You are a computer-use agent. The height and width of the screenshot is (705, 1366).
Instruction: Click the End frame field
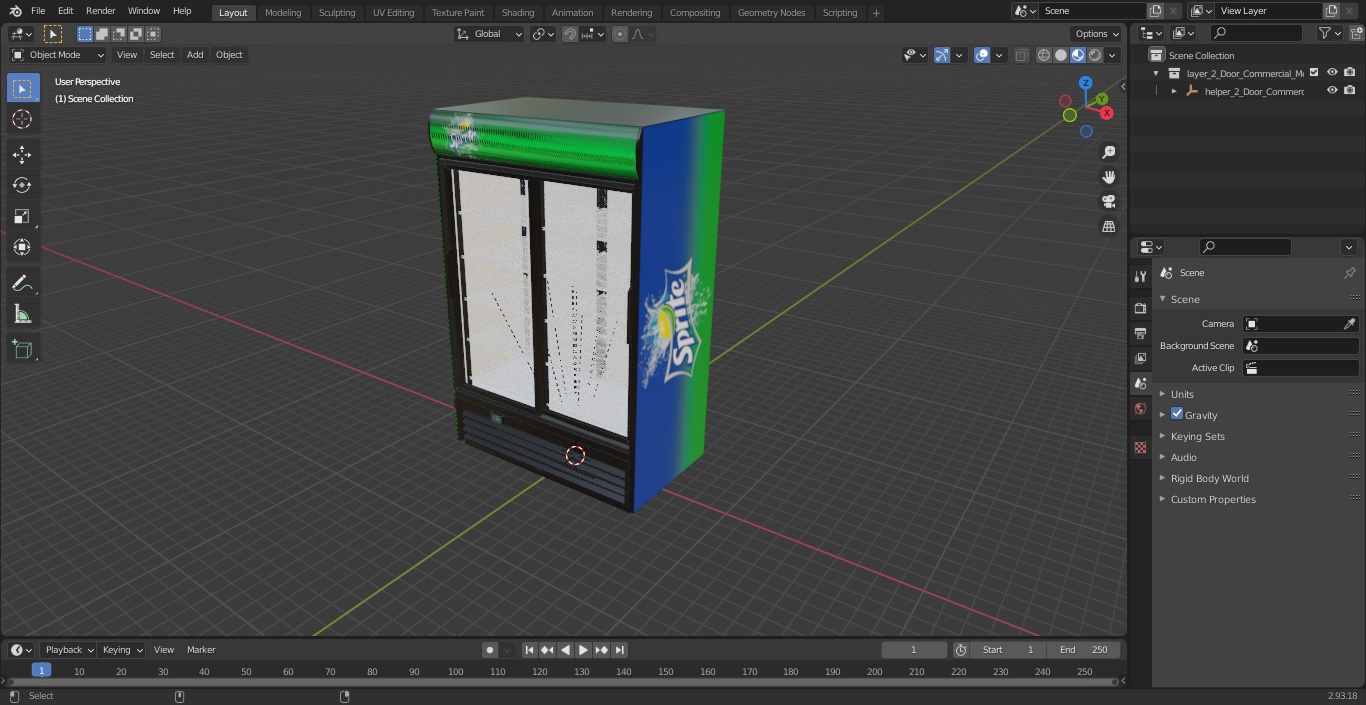[x=1084, y=650]
